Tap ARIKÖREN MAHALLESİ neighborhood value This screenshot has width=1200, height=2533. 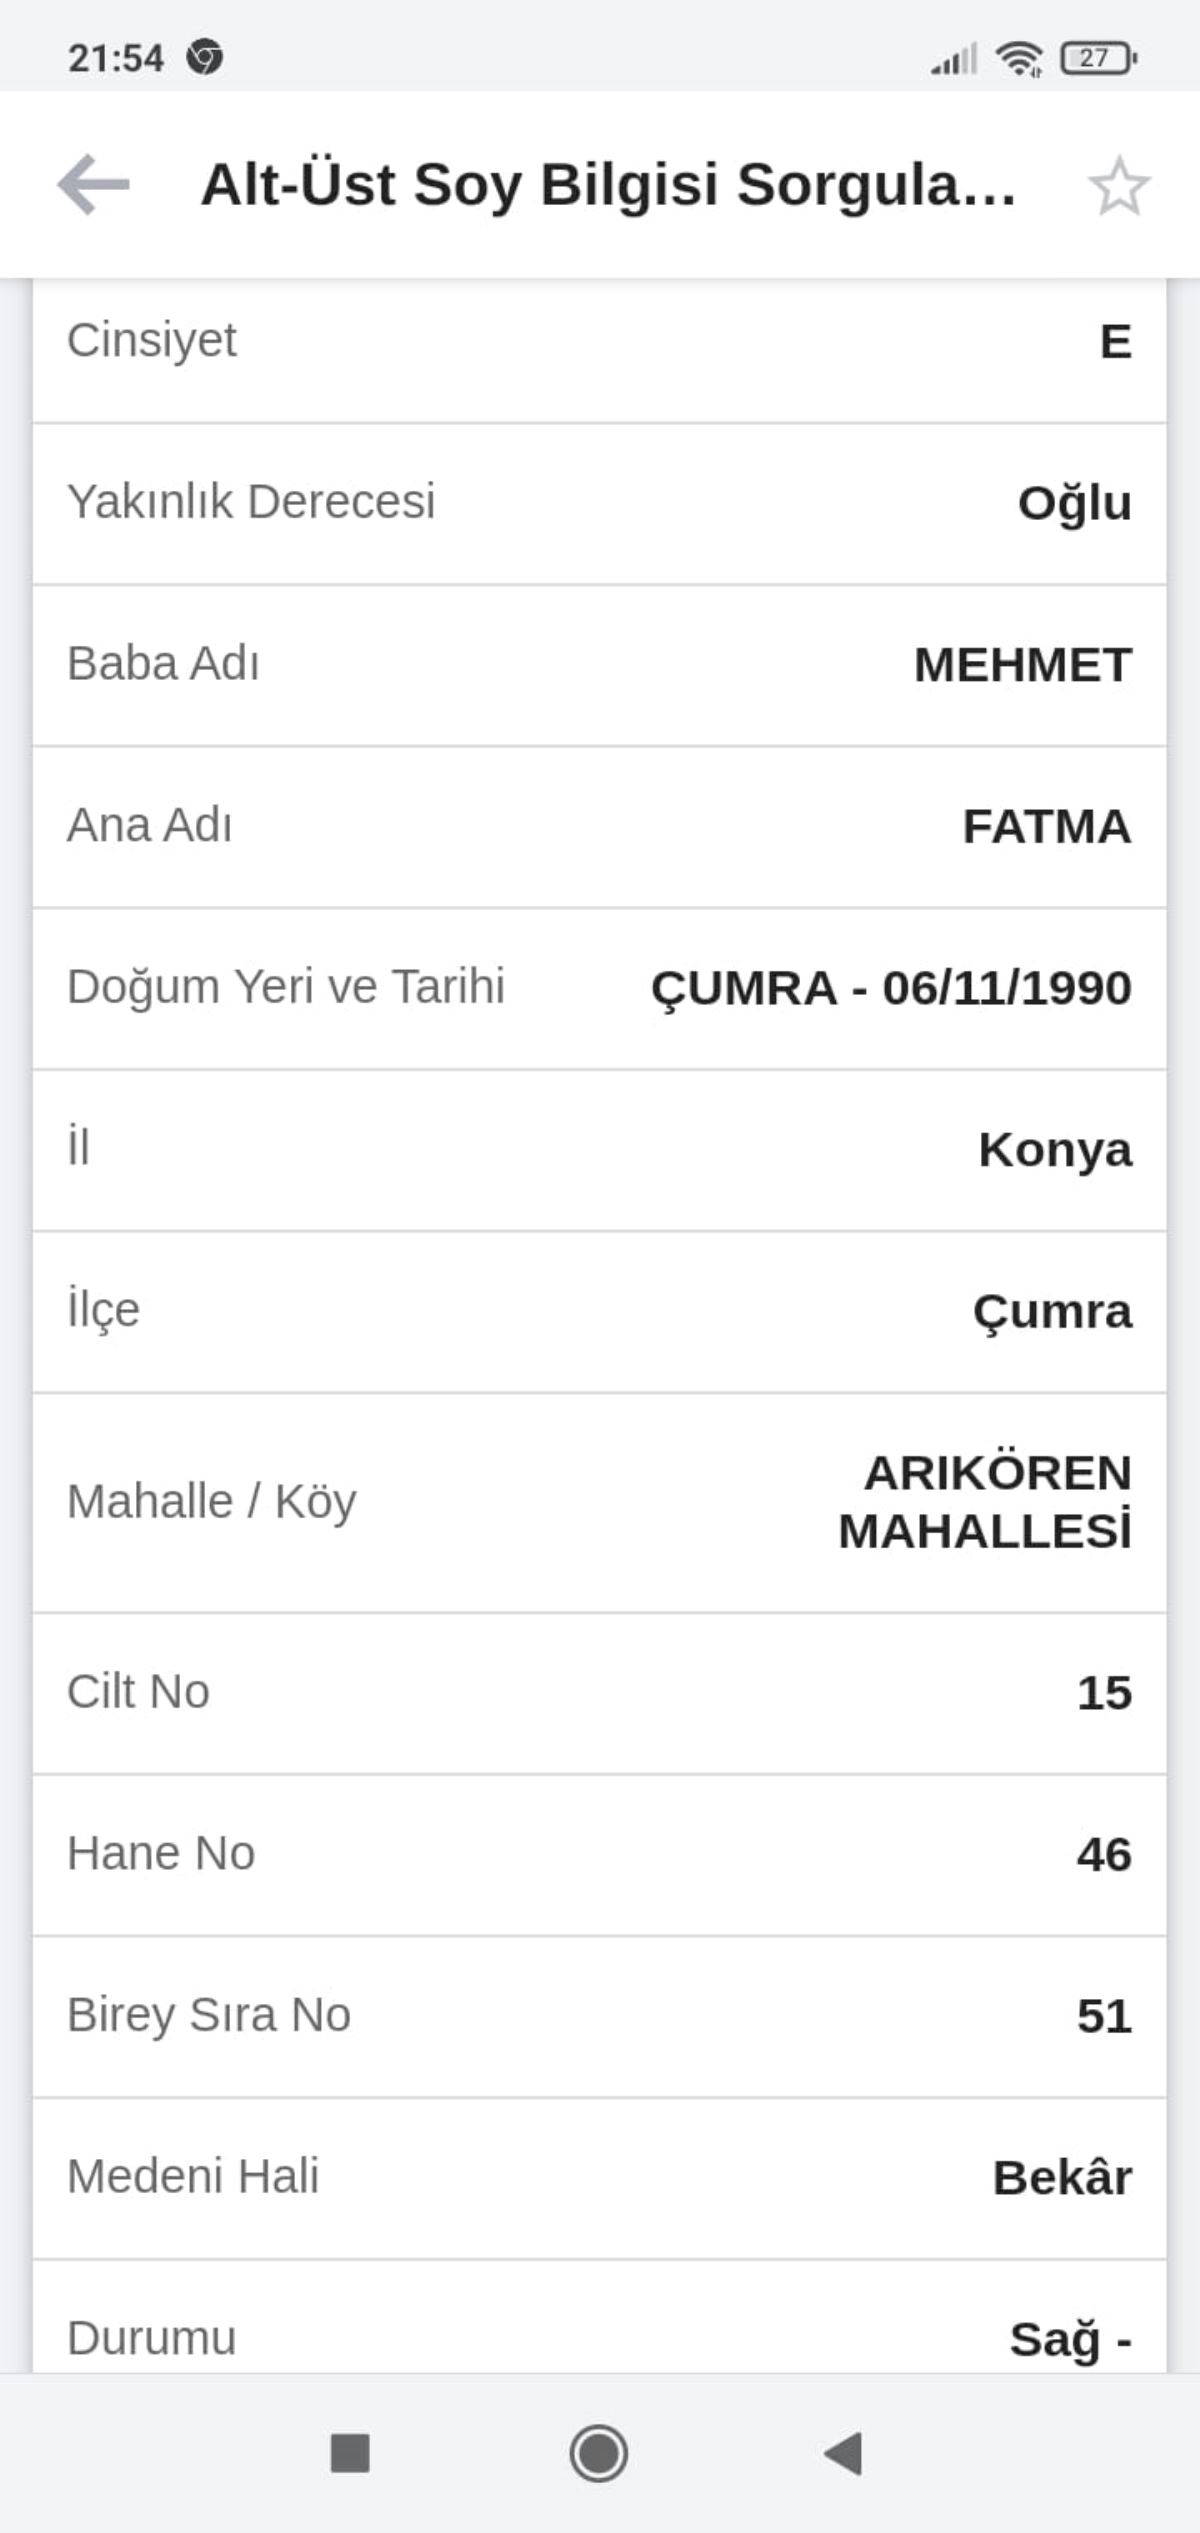986,1502
